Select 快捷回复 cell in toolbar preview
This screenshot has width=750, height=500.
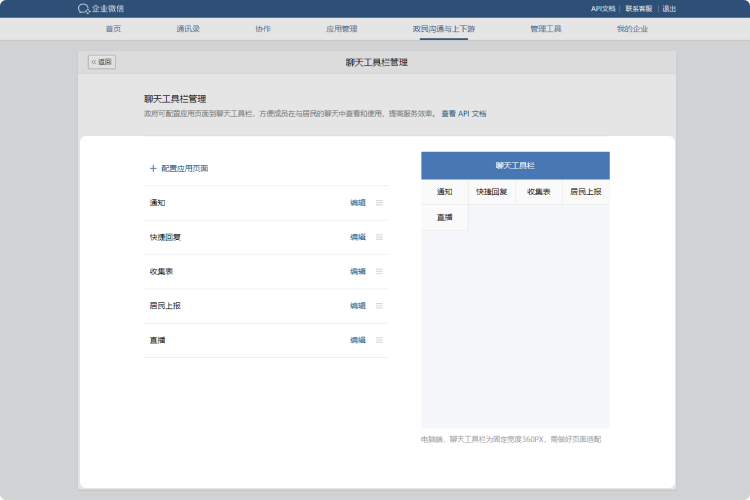(492, 192)
